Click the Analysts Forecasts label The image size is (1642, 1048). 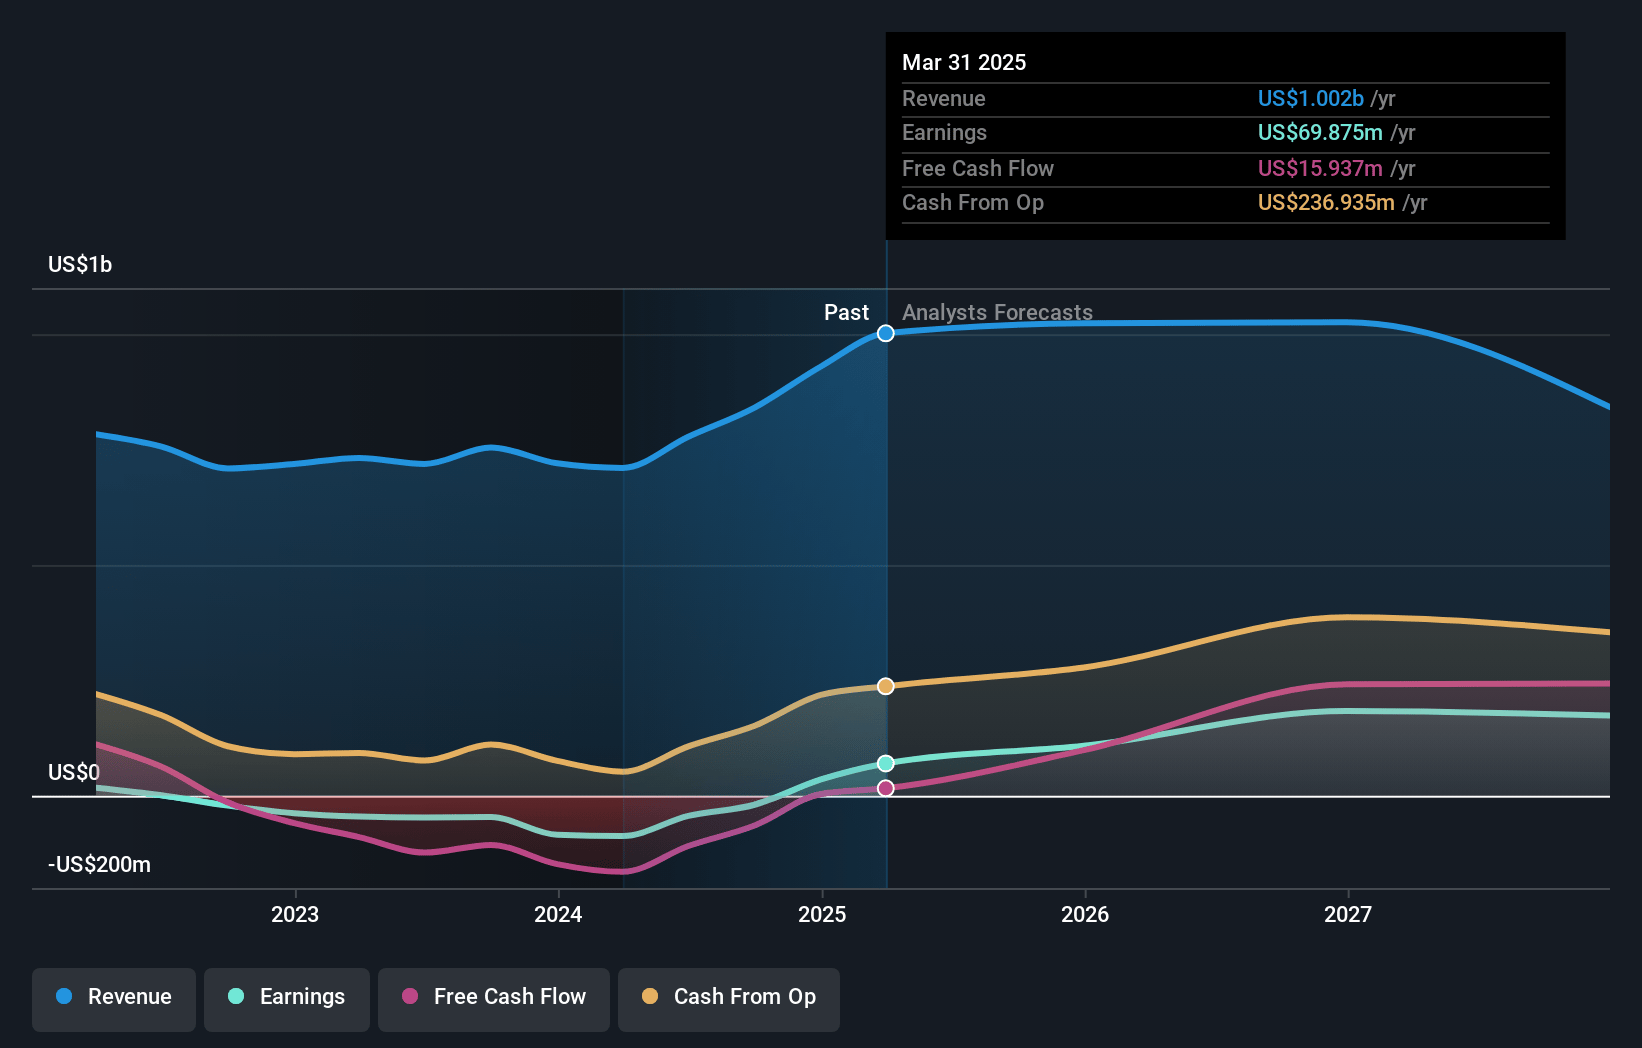(x=997, y=312)
